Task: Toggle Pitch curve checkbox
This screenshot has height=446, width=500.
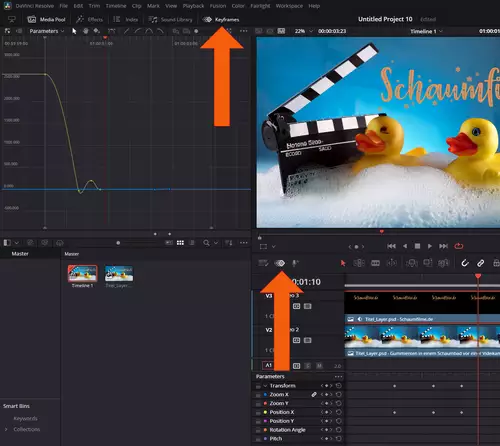Action: point(258,439)
